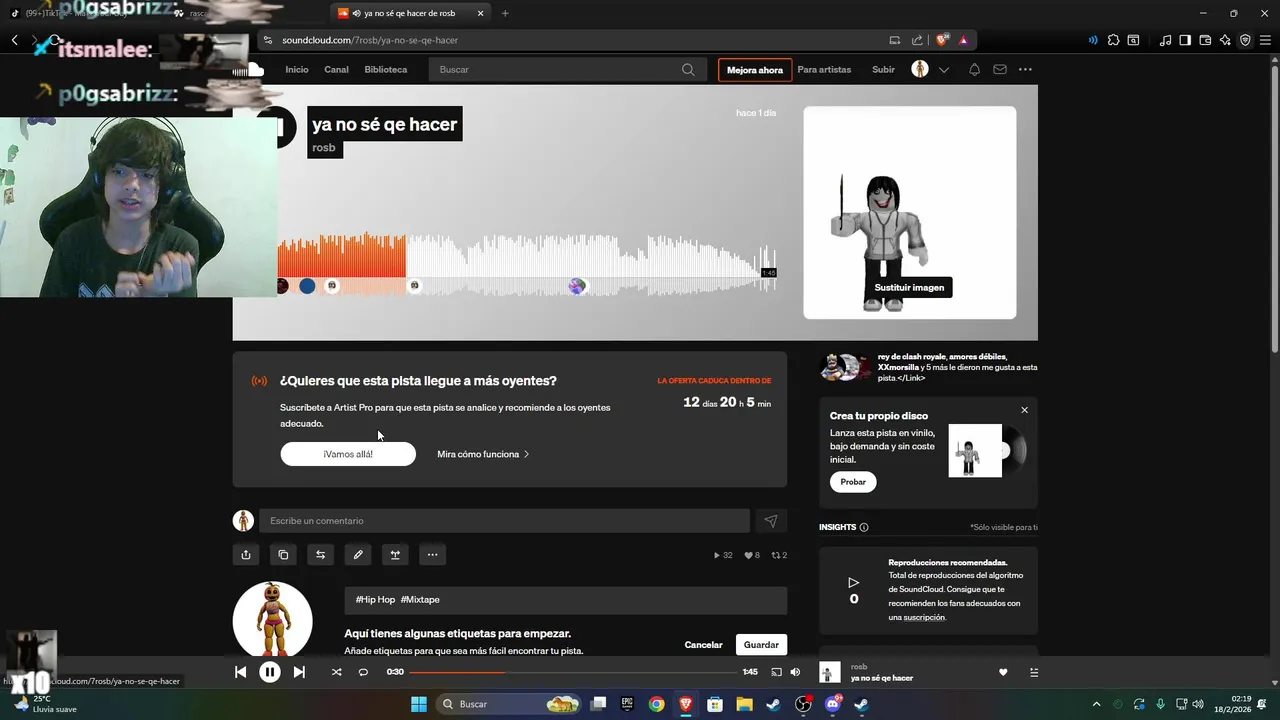Open the suscripción link
Viewport: 1280px width, 720px height.
(924, 617)
